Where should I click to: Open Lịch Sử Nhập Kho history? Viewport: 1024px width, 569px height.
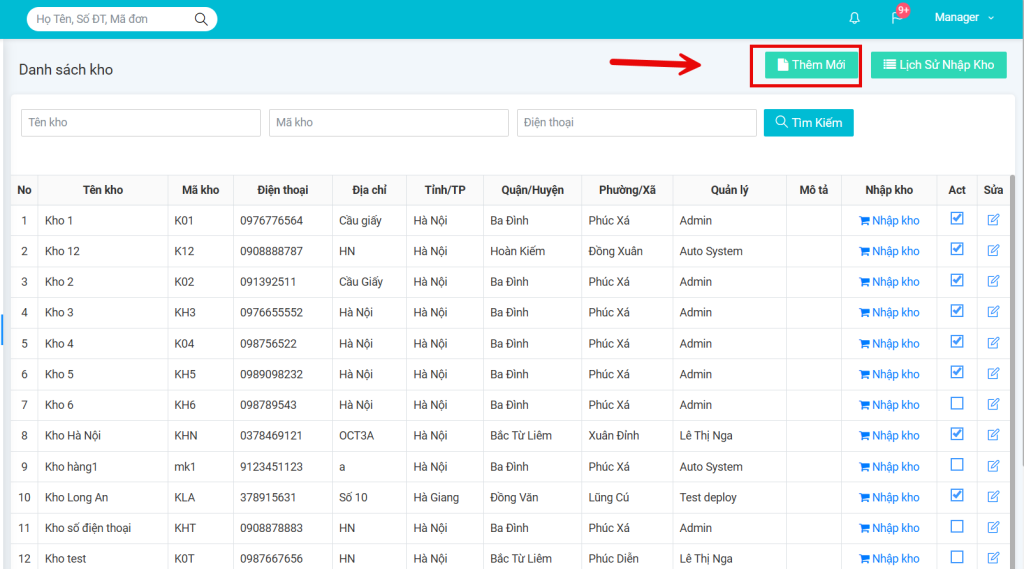(938, 65)
